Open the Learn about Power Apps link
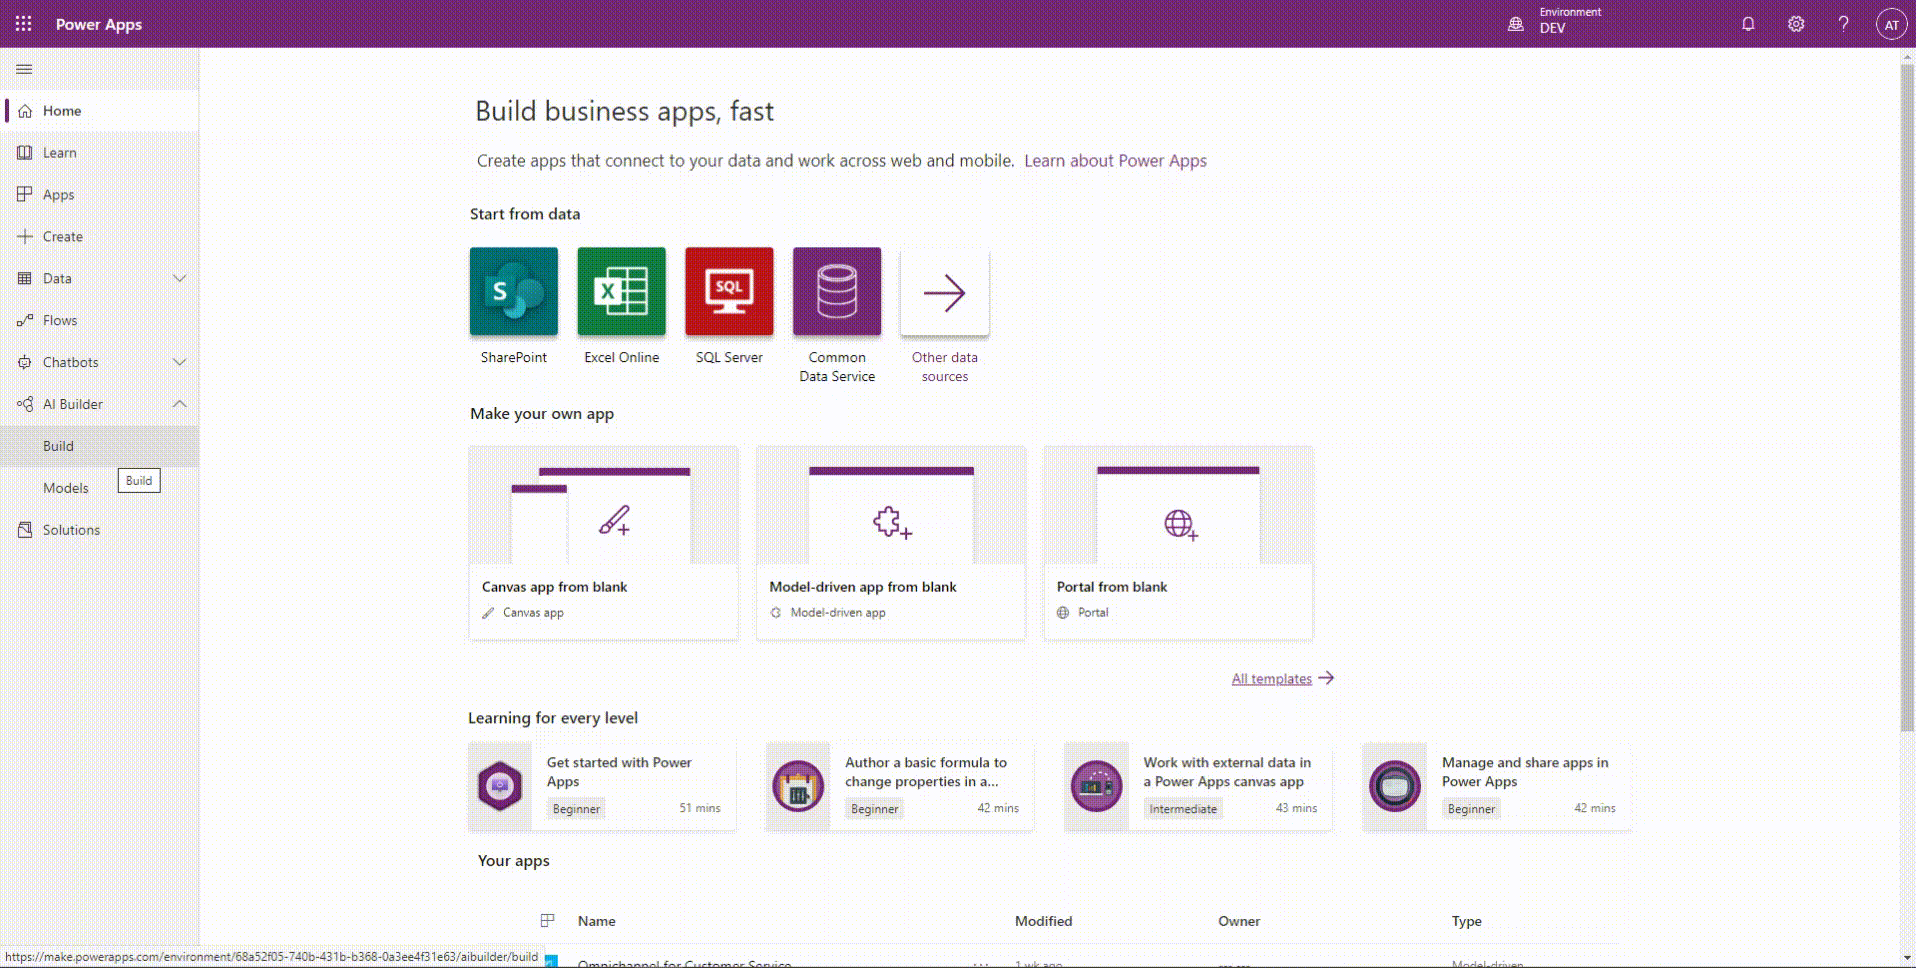Screen dimensions: 1916x968 [1115, 161]
